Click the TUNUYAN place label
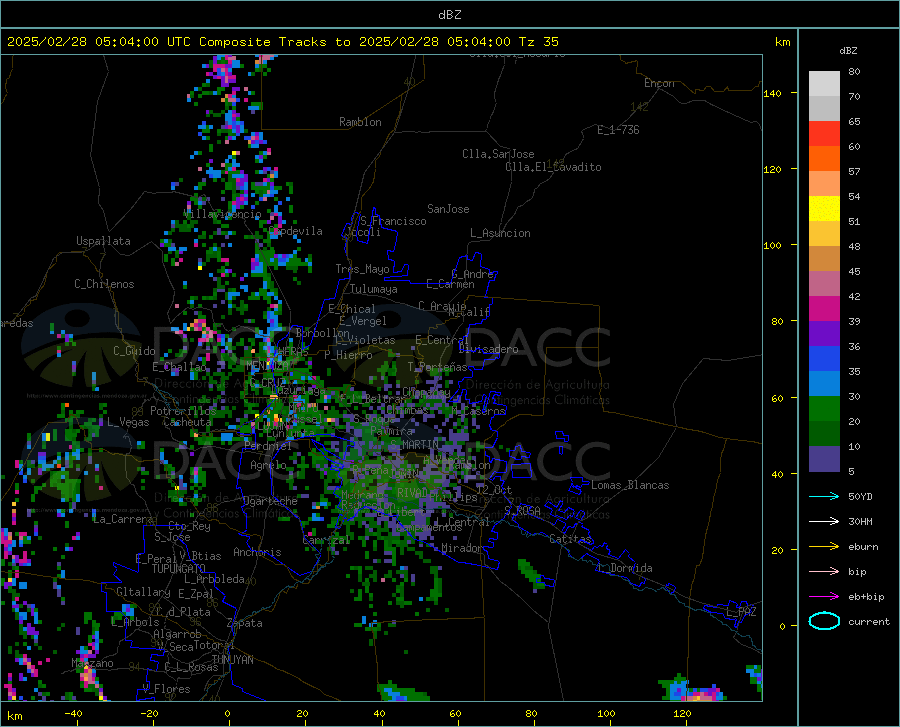Viewport: 900px width, 727px height. 232,660
